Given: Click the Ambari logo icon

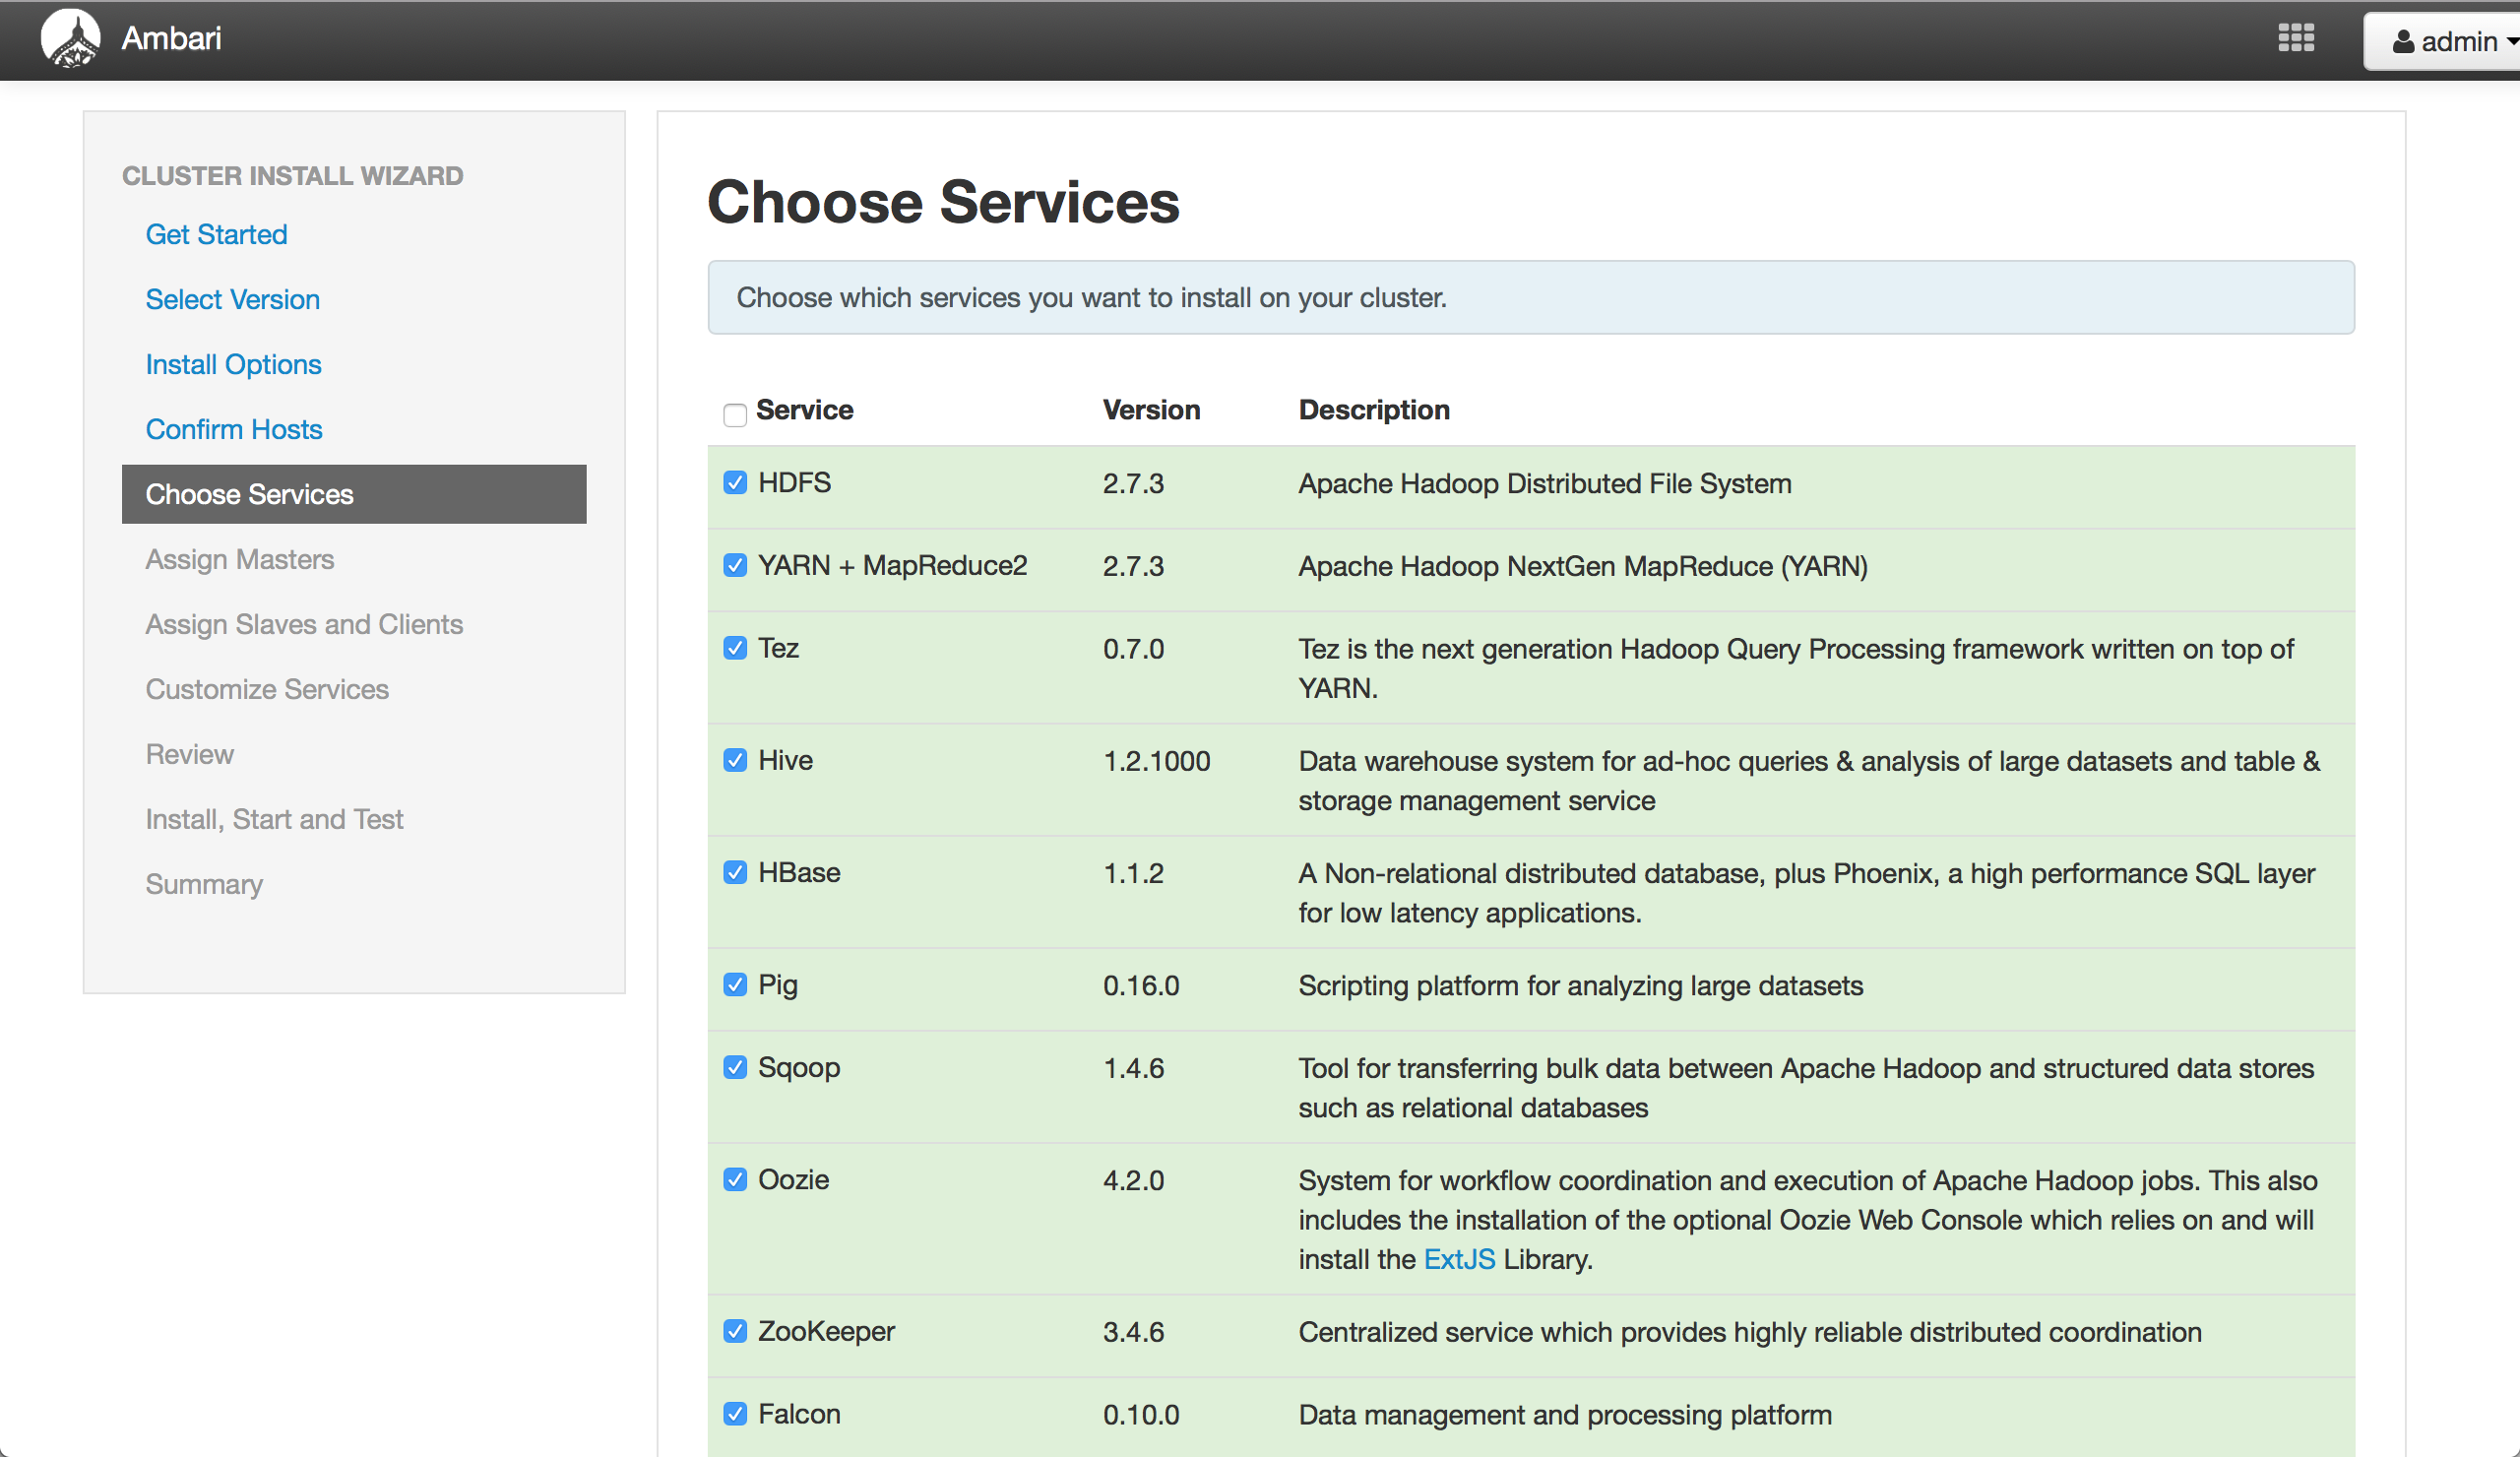Looking at the screenshot, I should click(x=70, y=39).
